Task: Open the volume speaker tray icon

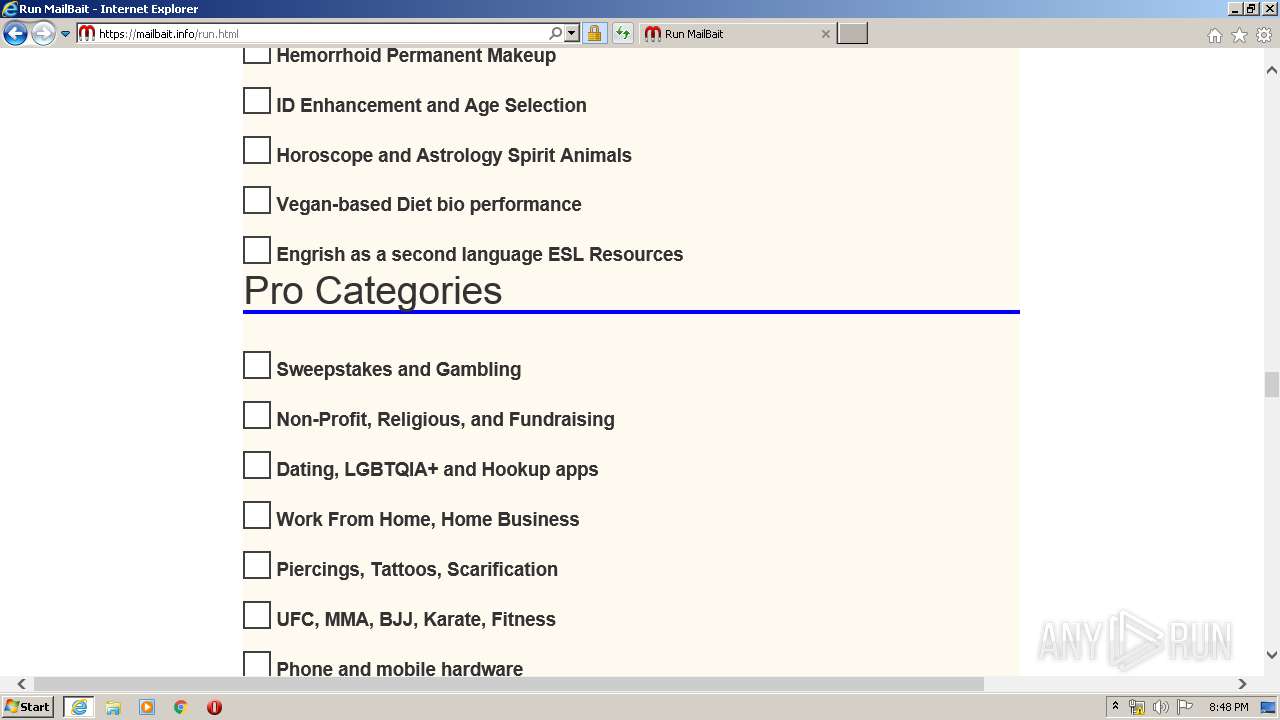Action: 1160,707
